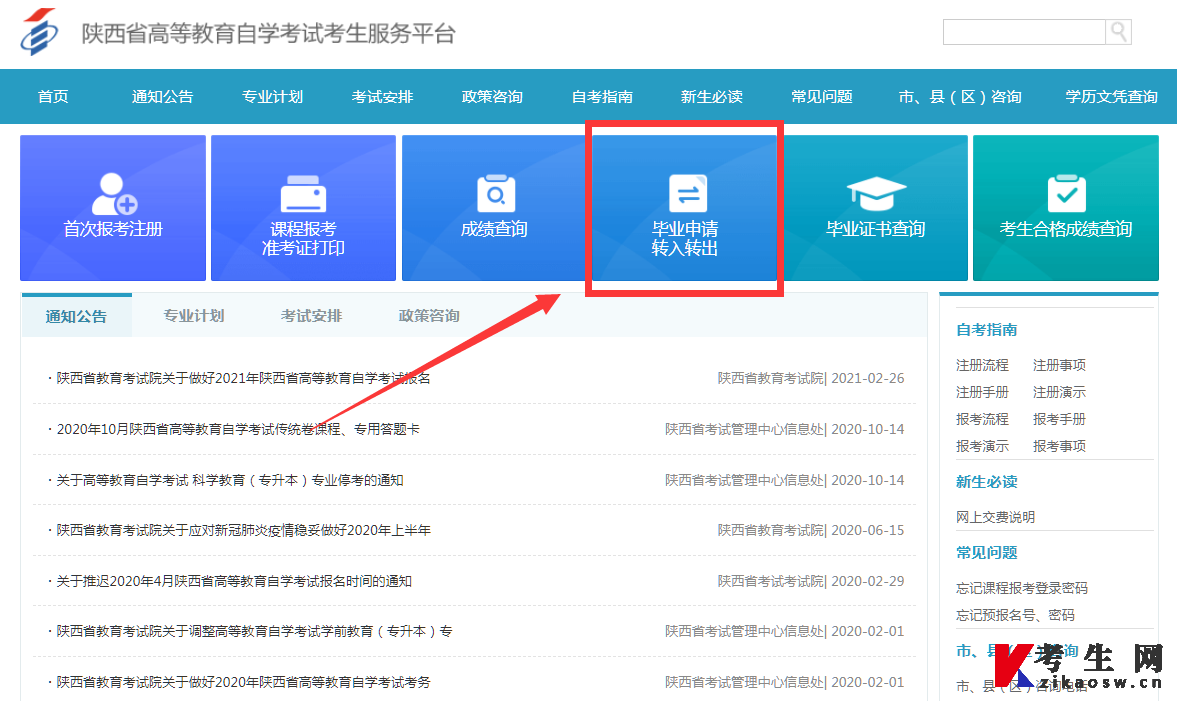Click the 毕业申请转入转出 transfer arrows icon
Viewport: 1177px width, 701px height.
pyautogui.click(x=685, y=193)
